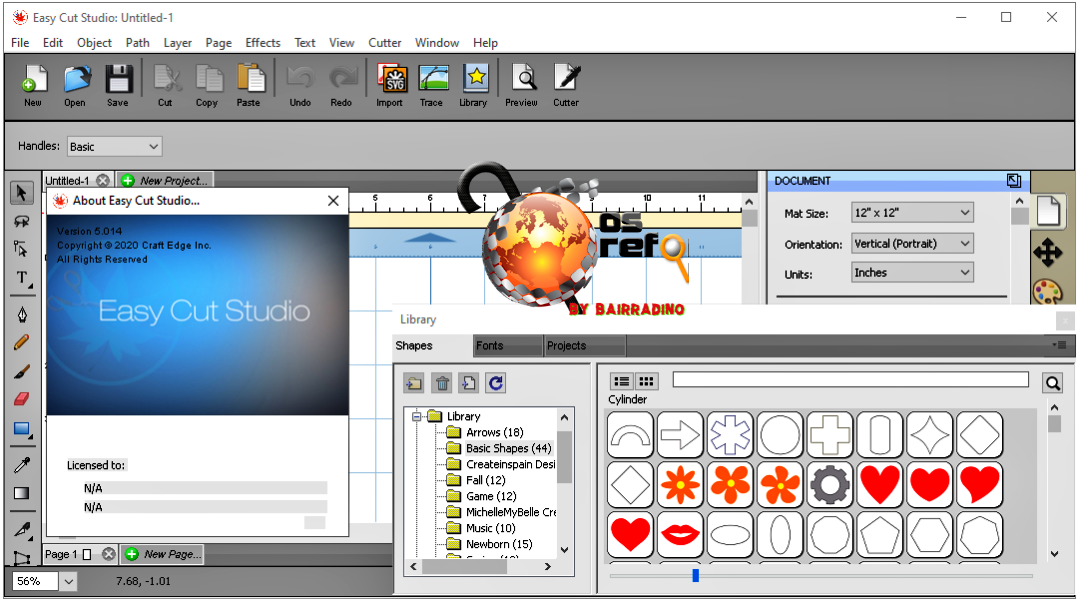The image size is (1080, 599).
Task: Click the Redo arrow icon
Action: (x=342, y=85)
